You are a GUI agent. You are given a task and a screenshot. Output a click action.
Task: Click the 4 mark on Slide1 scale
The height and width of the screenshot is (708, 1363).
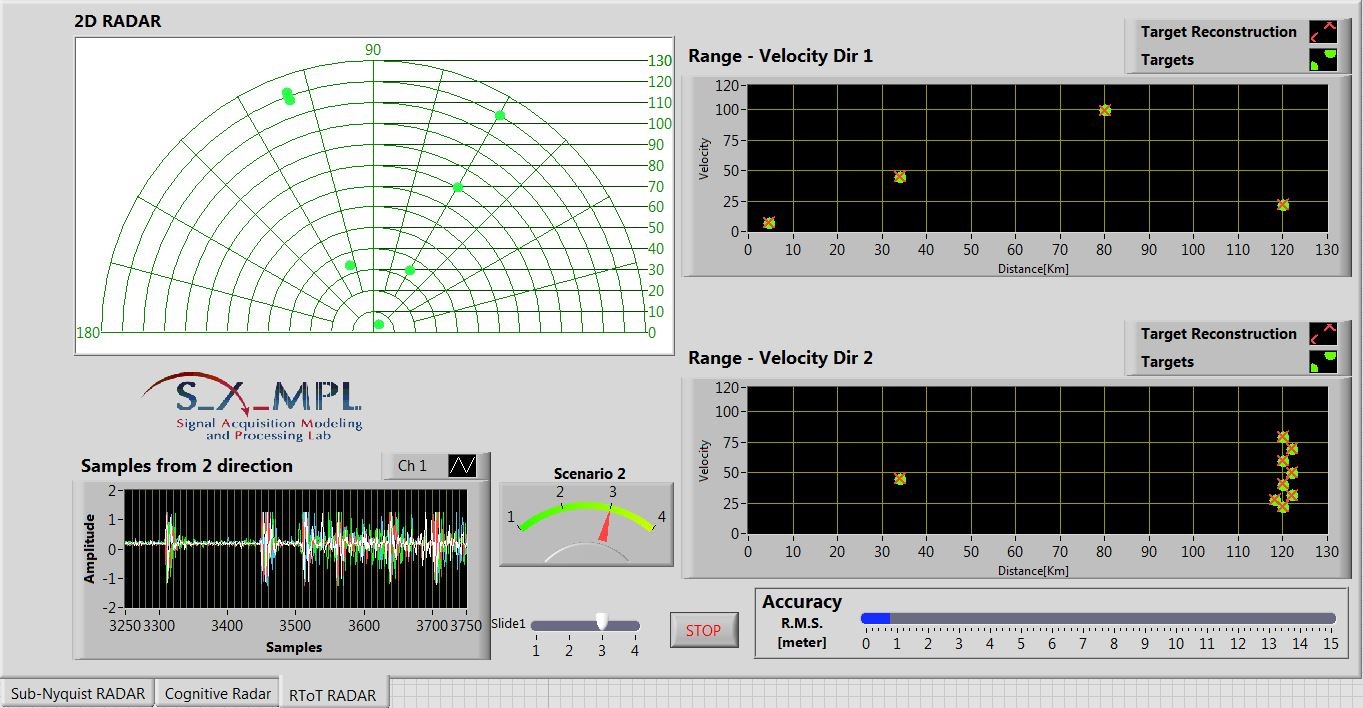coord(634,651)
